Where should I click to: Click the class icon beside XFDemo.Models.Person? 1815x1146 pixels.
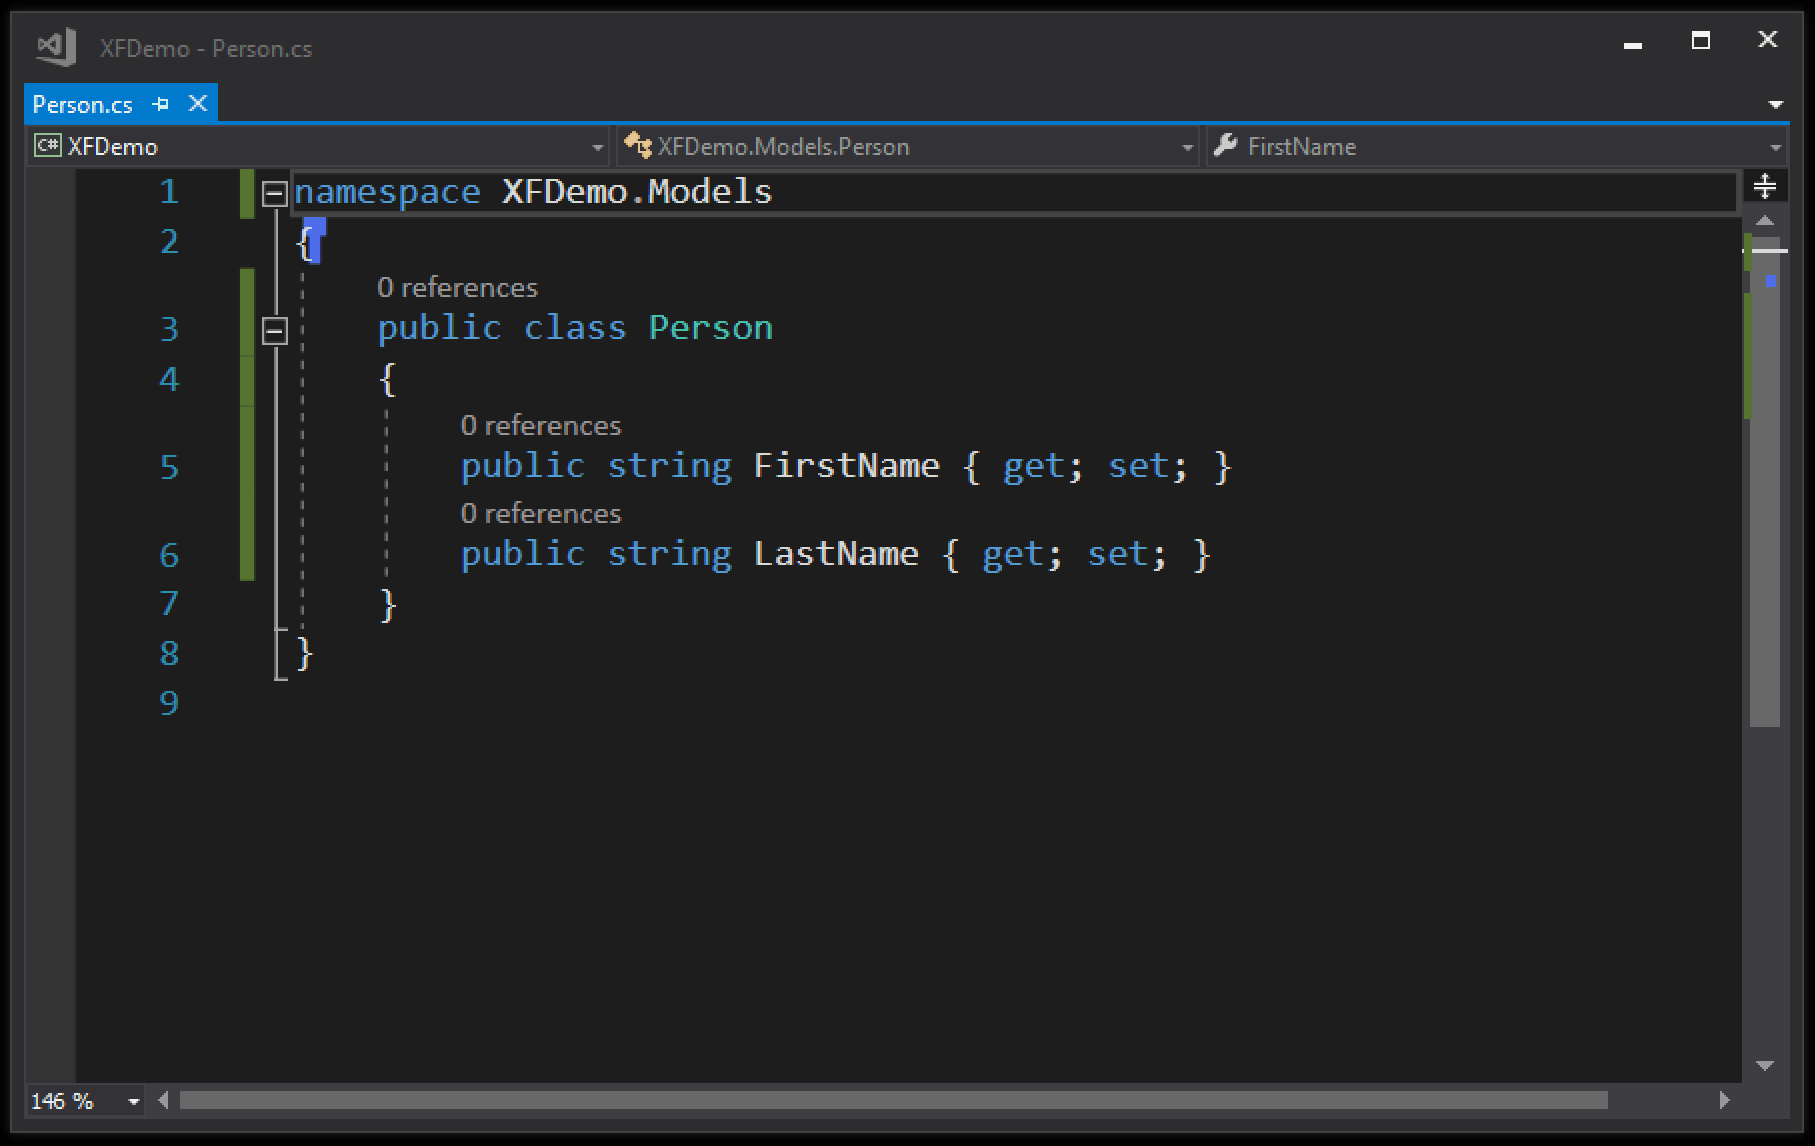pos(637,146)
